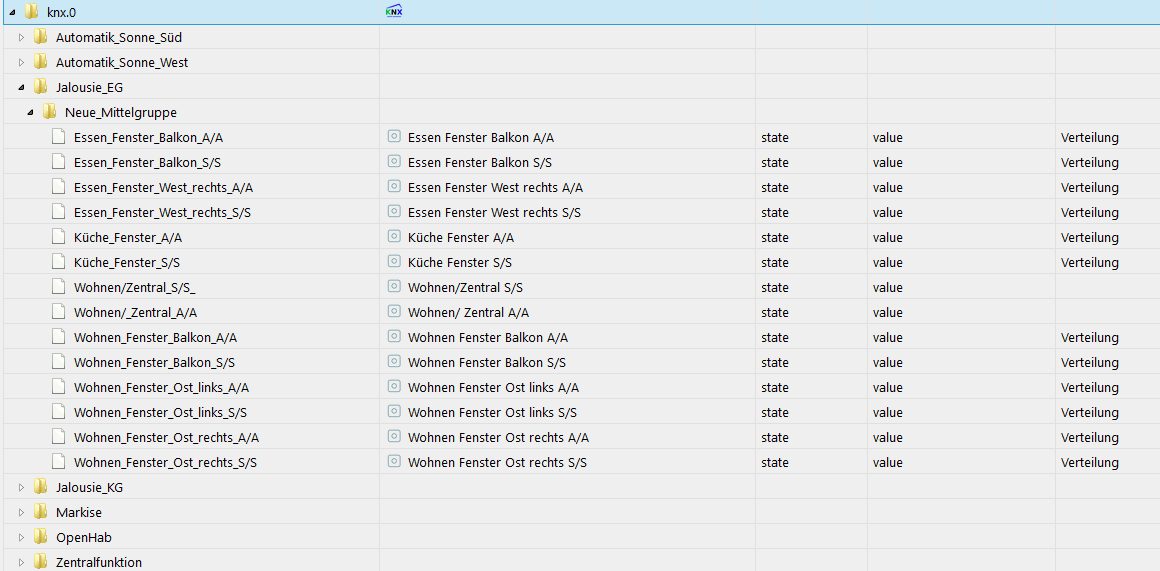Image resolution: width=1160 pixels, height=571 pixels.
Task: Click file icon of Essen_Fenster_Balkon_S/S
Action: [58, 162]
